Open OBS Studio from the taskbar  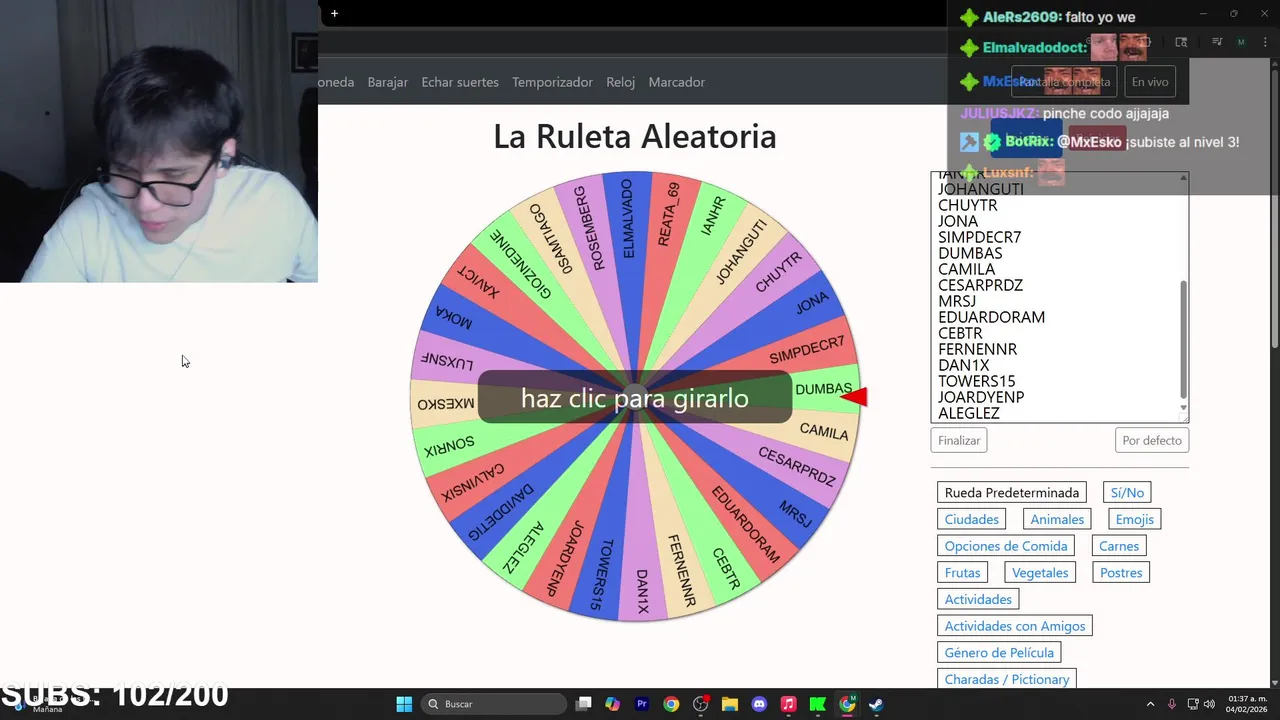(x=700, y=704)
